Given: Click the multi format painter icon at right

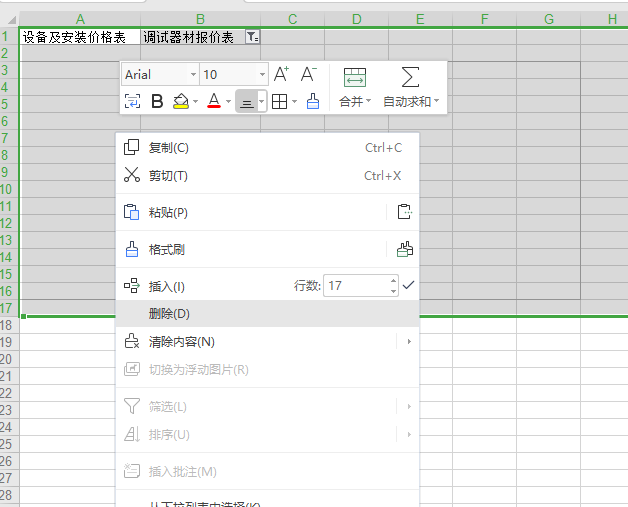Looking at the screenshot, I should pyautogui.click(x=405, y=249).
